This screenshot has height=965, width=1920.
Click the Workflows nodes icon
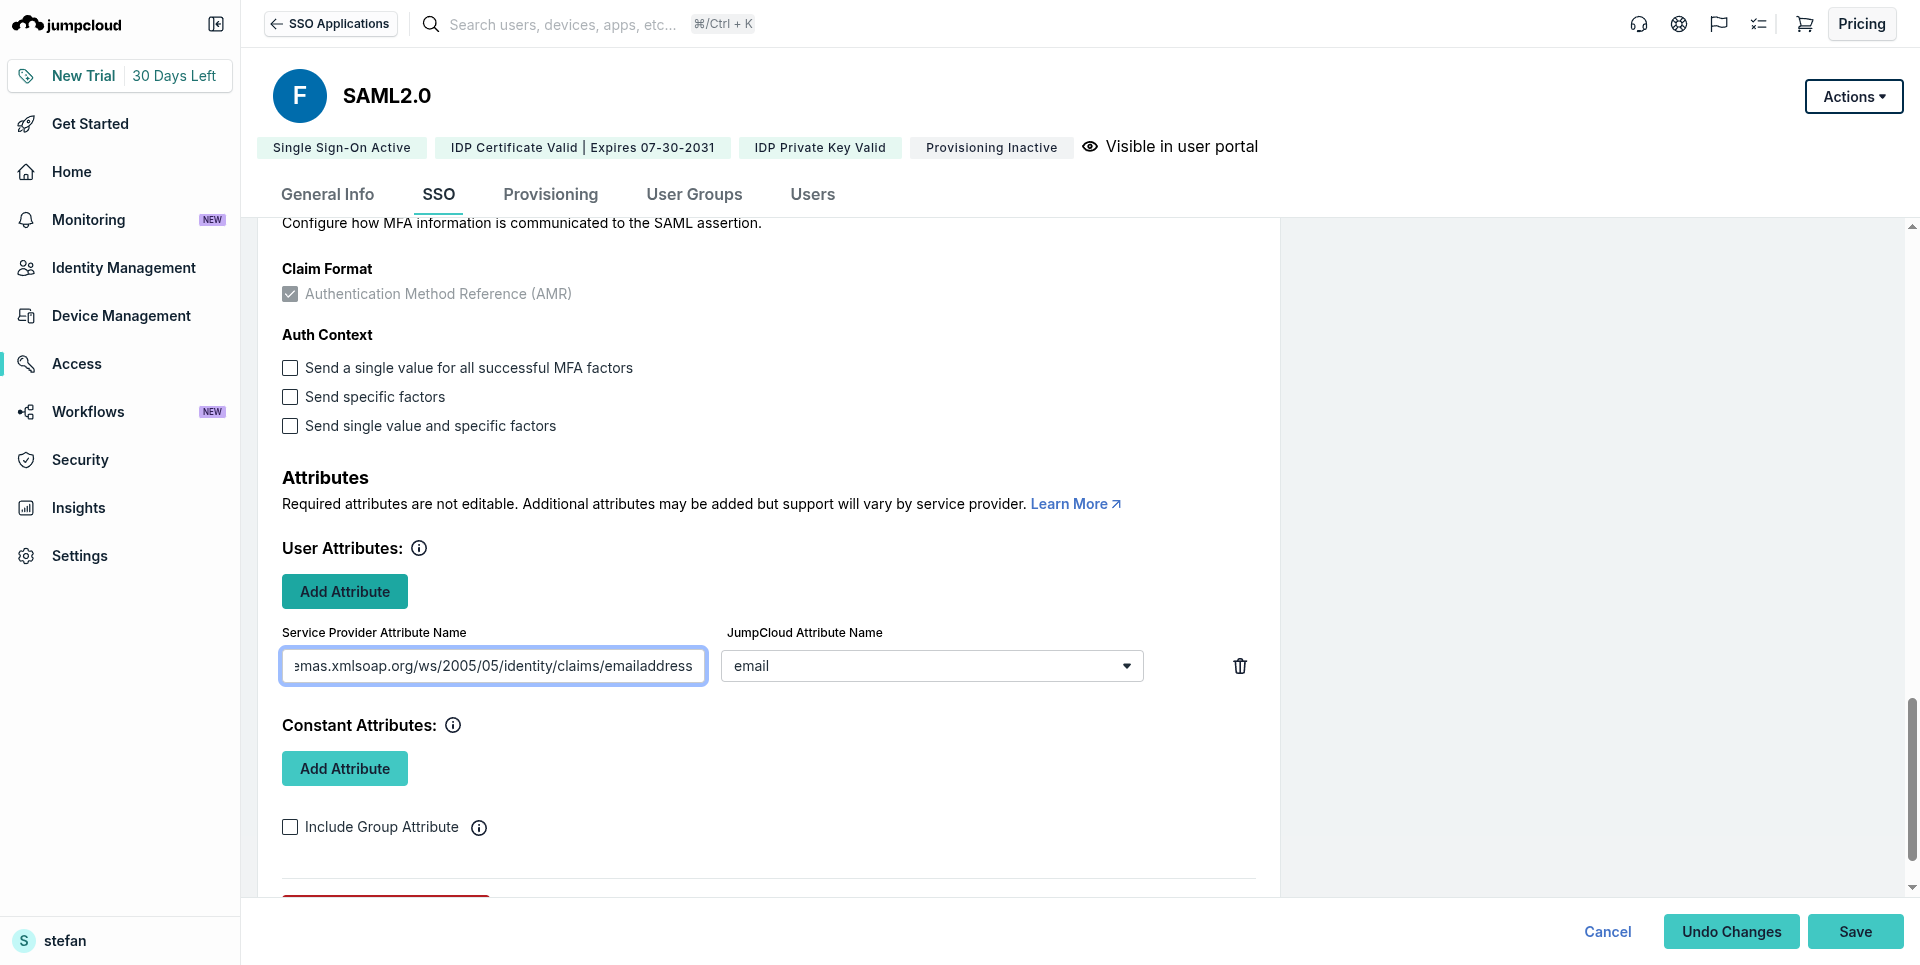point(27,412)
